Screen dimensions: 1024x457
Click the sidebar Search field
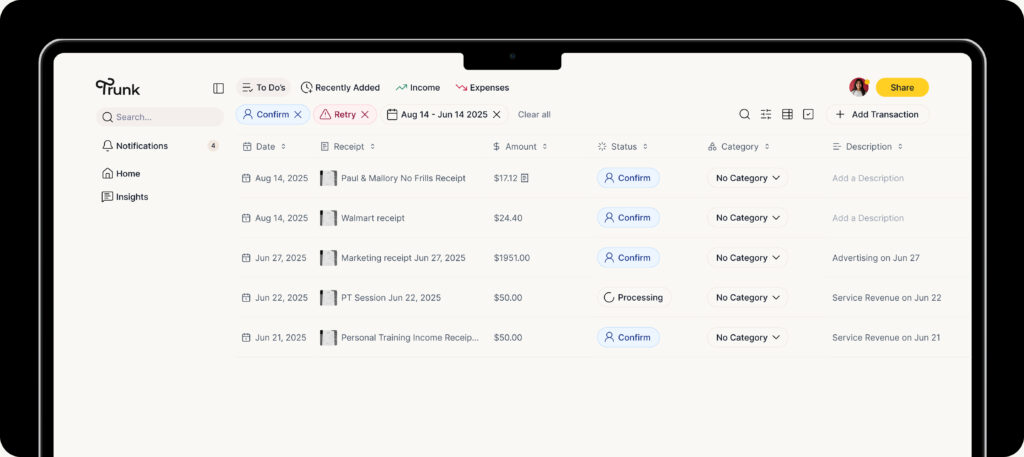(x=160, y=117)
